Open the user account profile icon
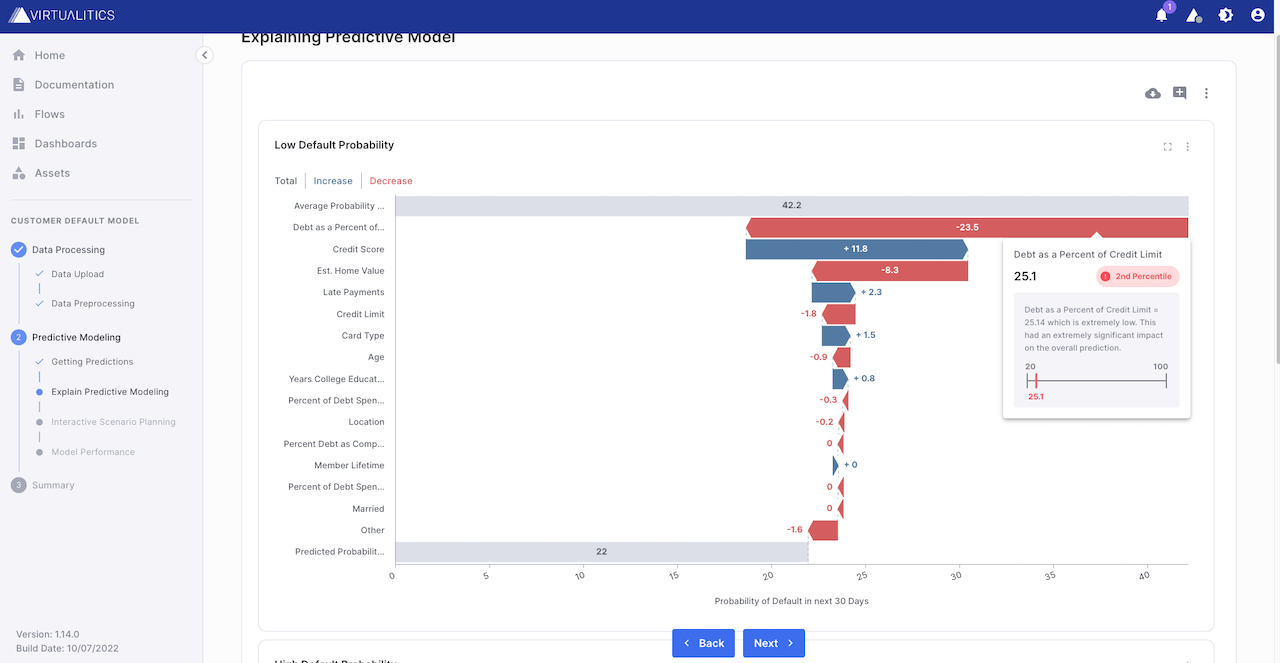This screenshot has height=663, width=1280. click(x=1256, y=15)
